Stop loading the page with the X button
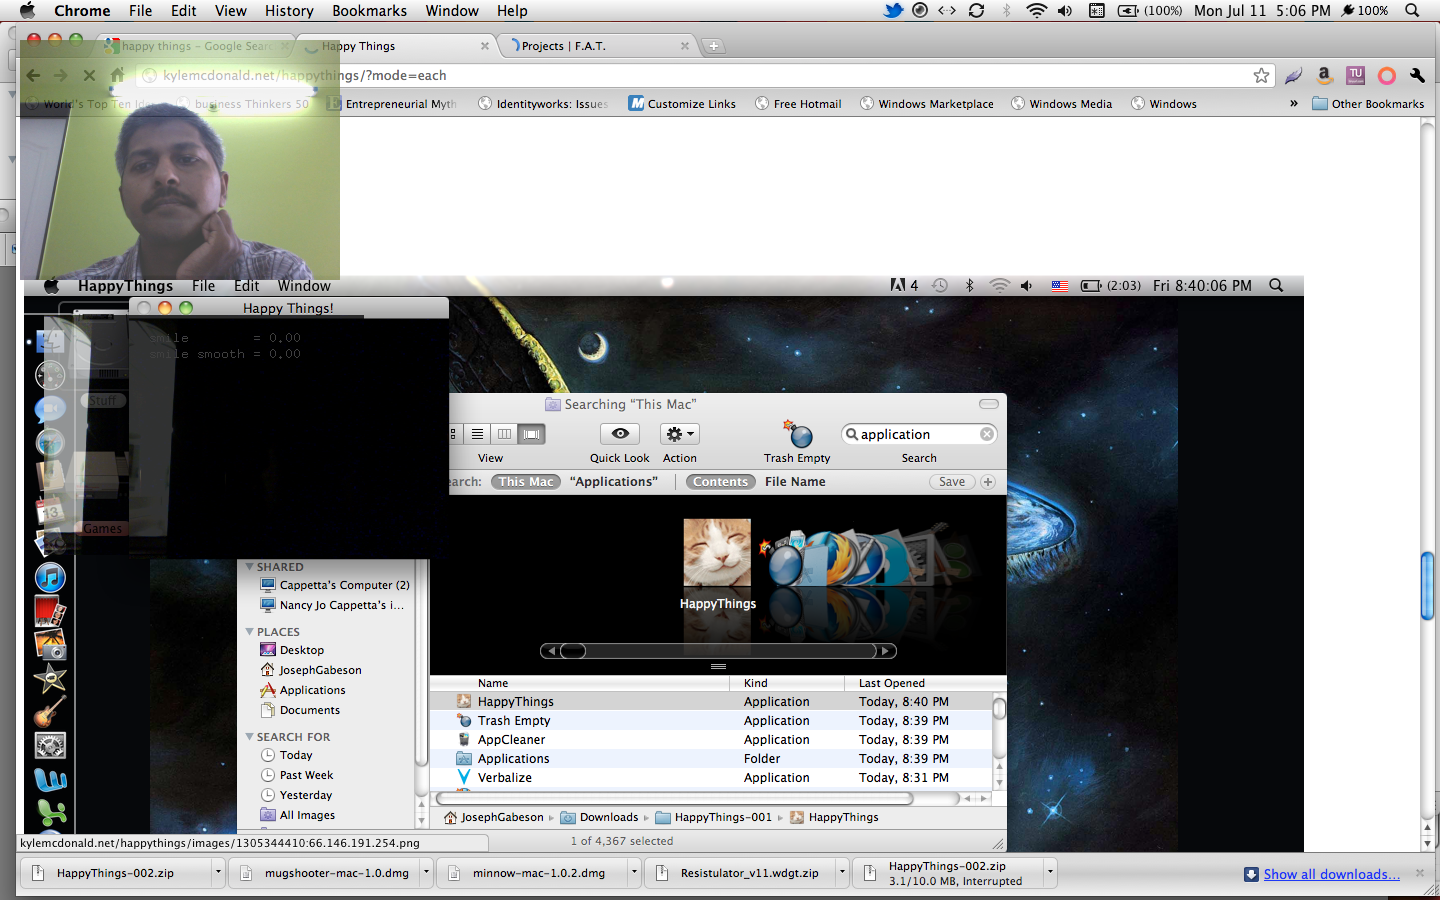1440x900 pixels. click(89, 75)
